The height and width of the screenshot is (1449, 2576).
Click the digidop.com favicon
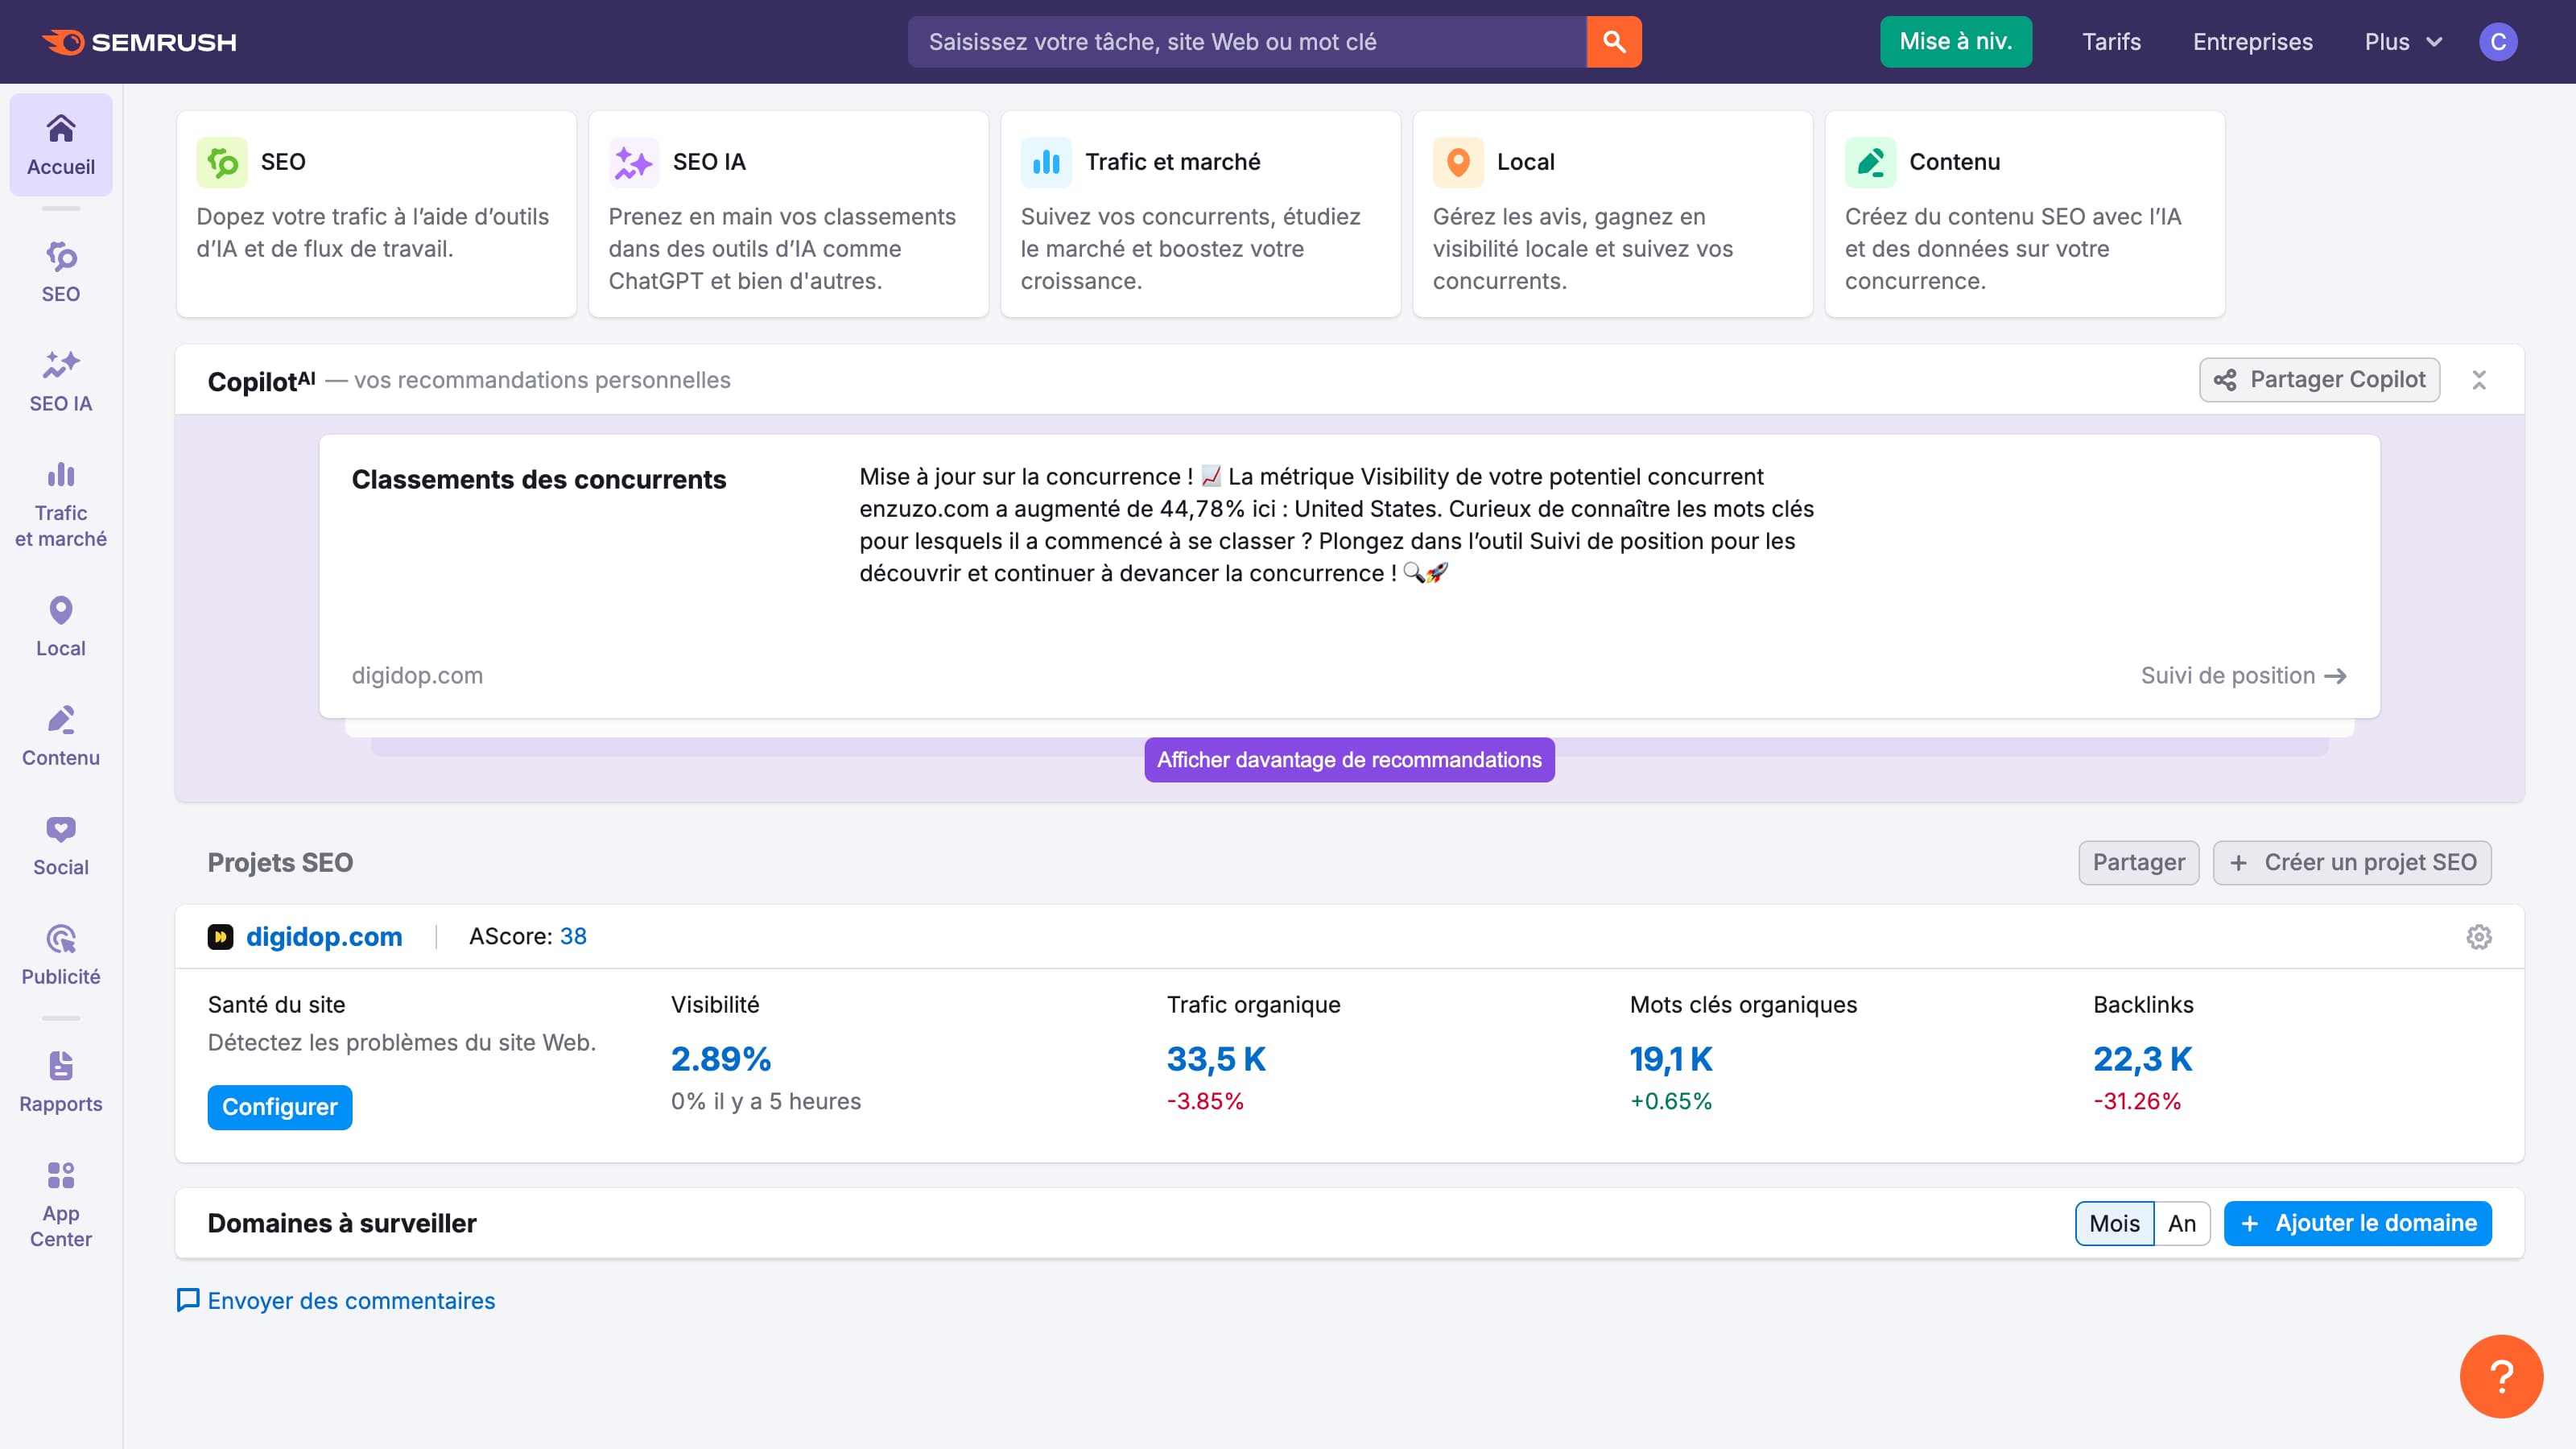pyautogui.click(x=220, y=937)
